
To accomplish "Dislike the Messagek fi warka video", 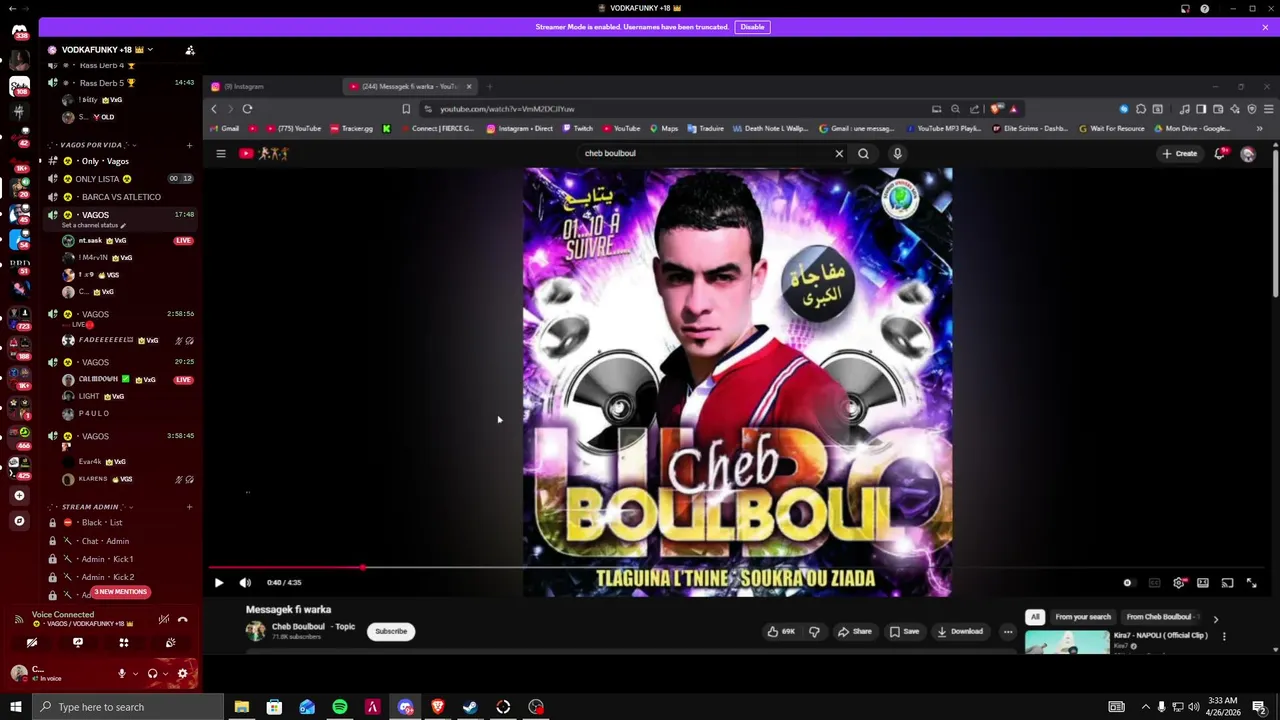I will coord(814,631).
